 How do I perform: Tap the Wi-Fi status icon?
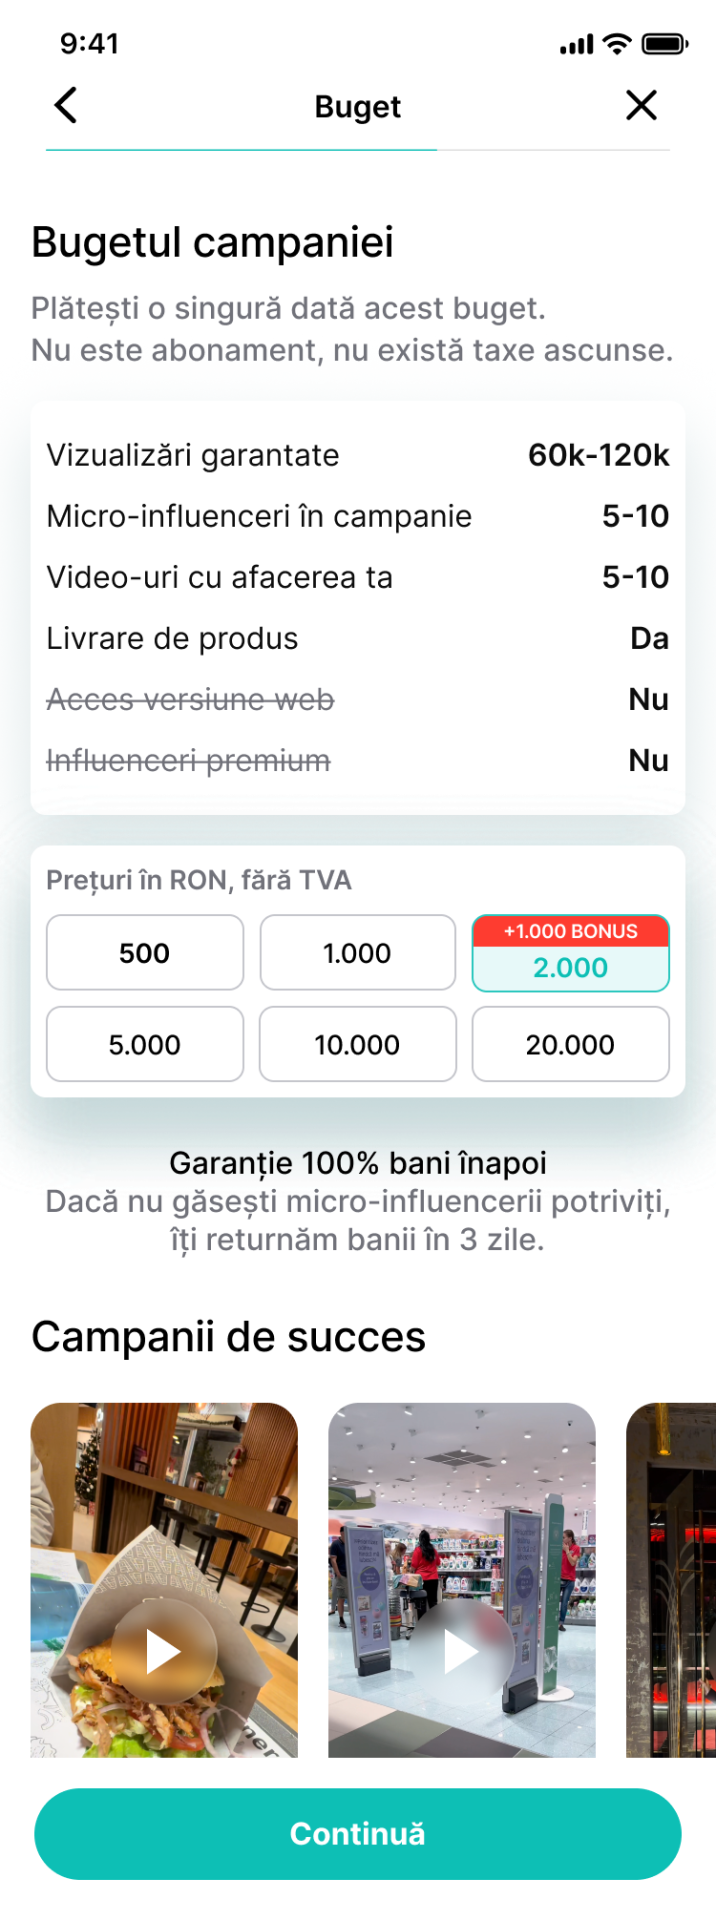(x=618, y=43)
